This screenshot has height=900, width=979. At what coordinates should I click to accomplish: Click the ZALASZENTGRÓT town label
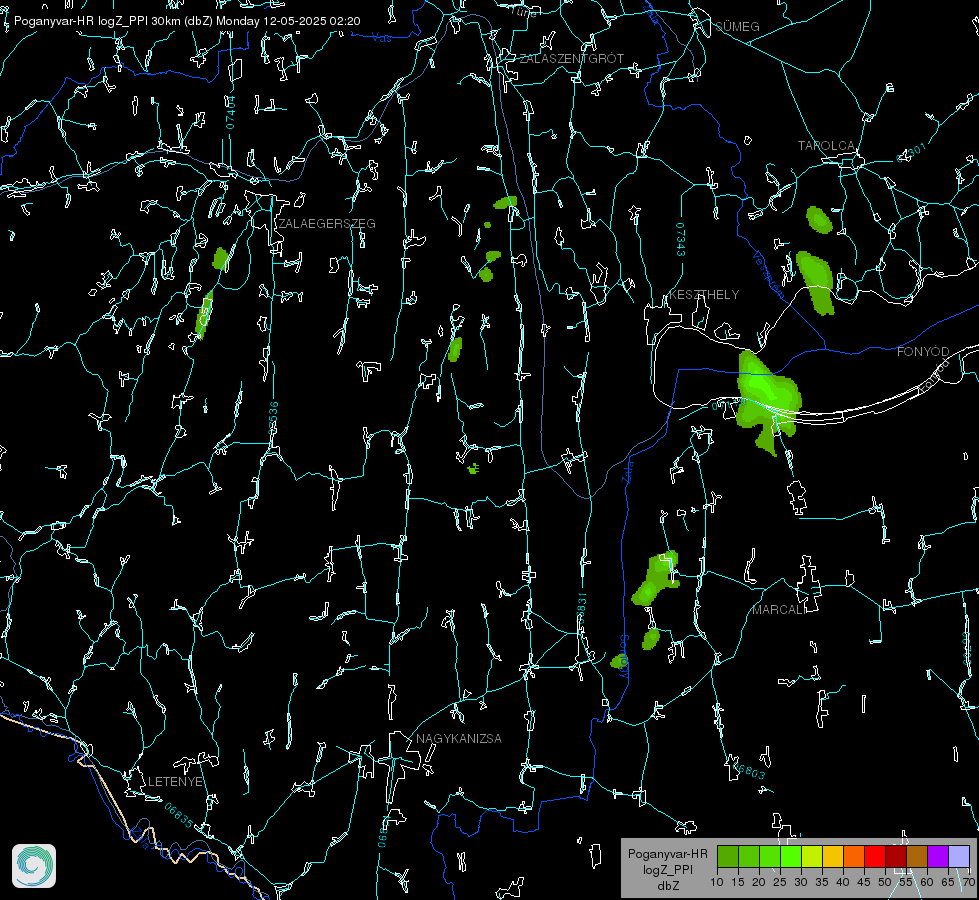(x=571, y=58)
